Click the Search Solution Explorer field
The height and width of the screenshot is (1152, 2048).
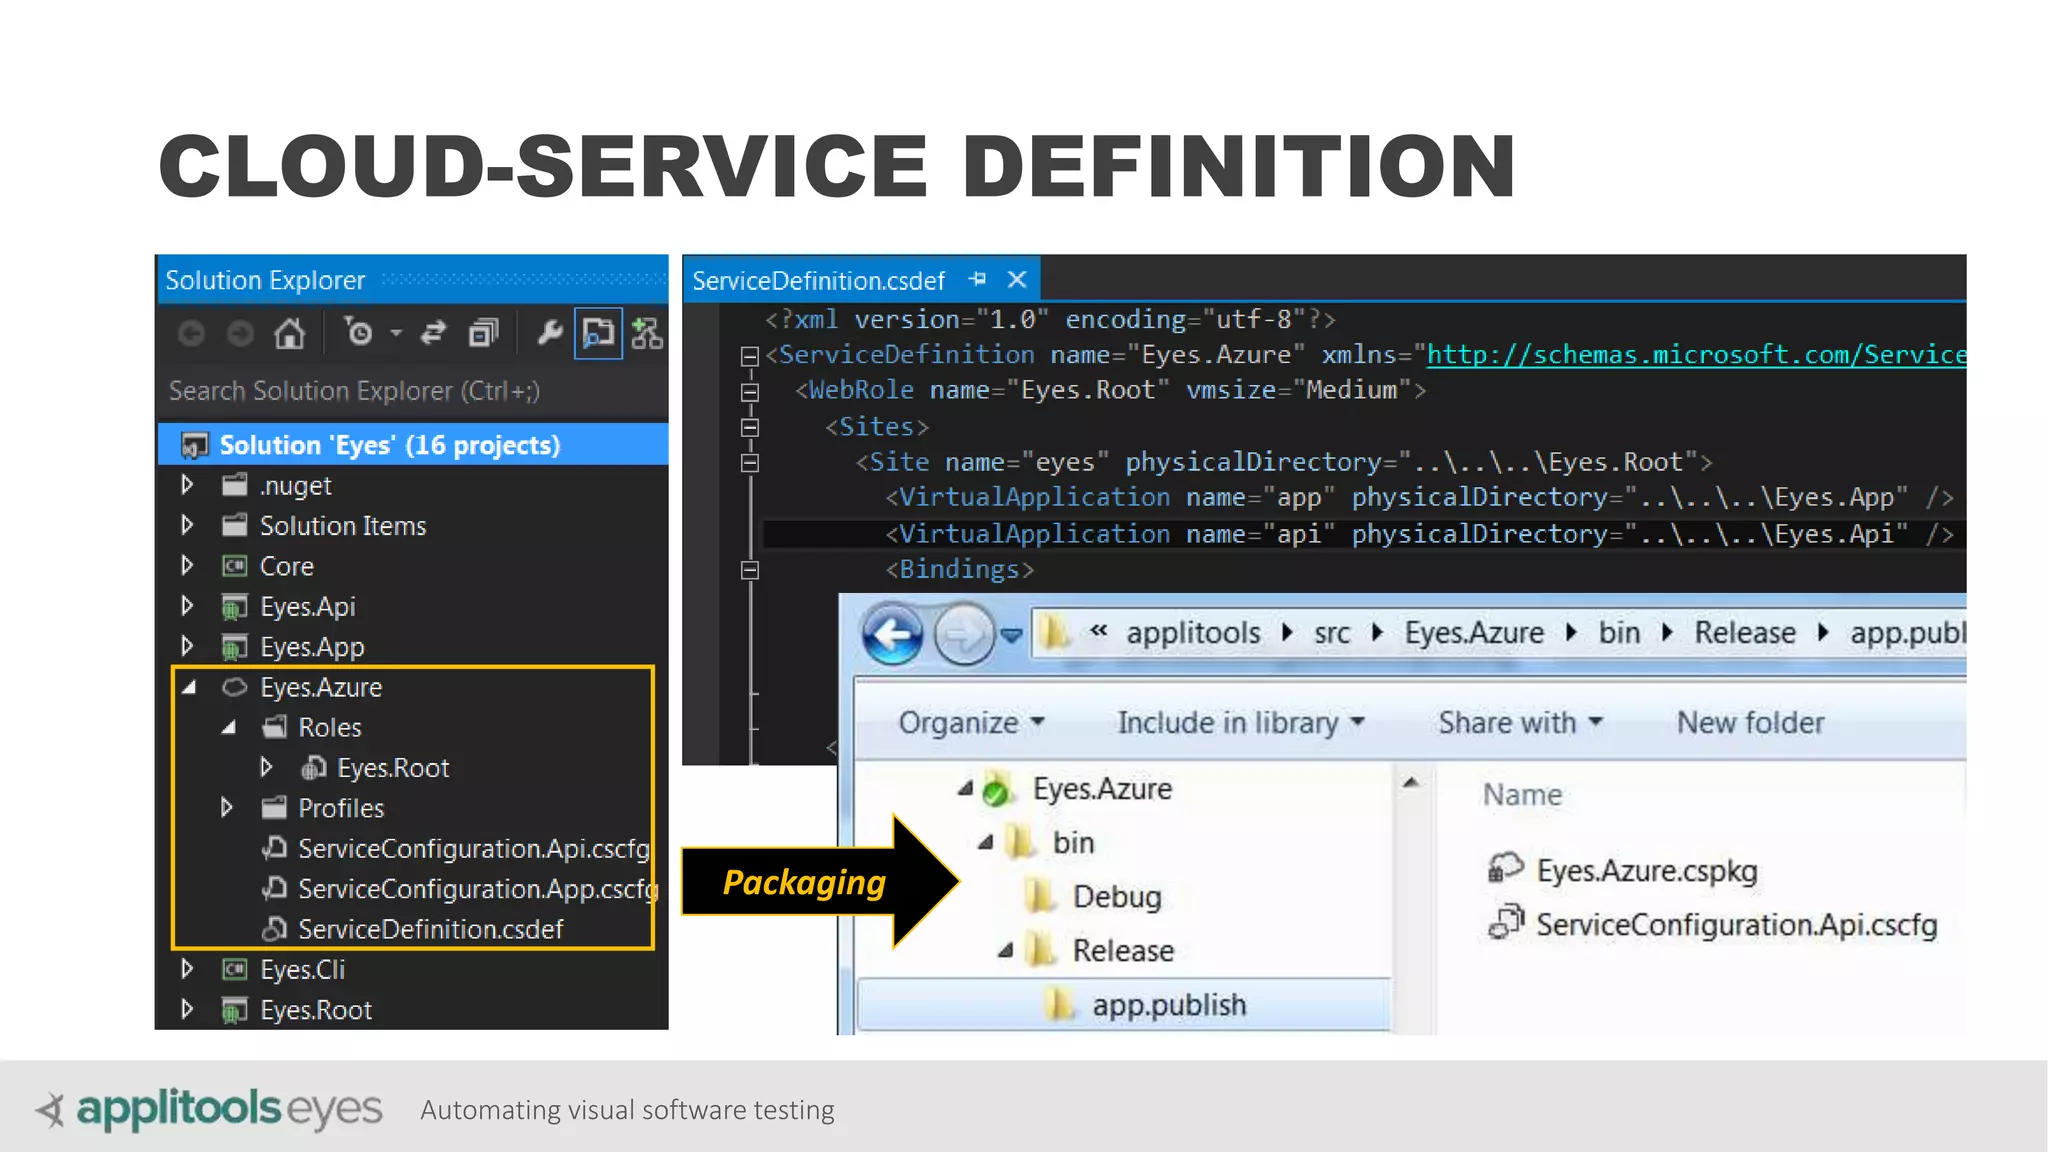click(x=412, y=391)
